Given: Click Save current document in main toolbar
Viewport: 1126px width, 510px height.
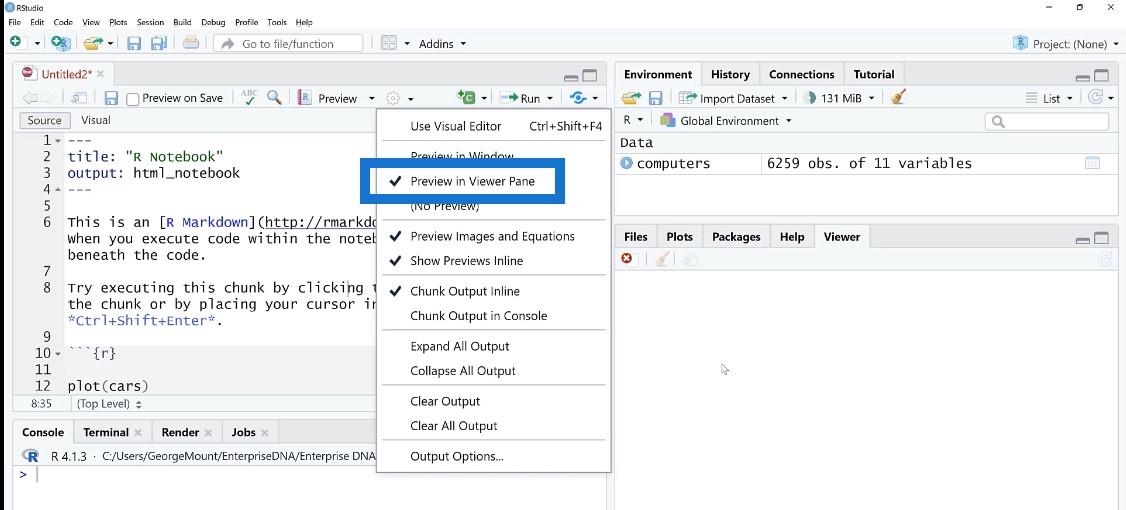Looking at the screenshot, I should click(134, 43).
